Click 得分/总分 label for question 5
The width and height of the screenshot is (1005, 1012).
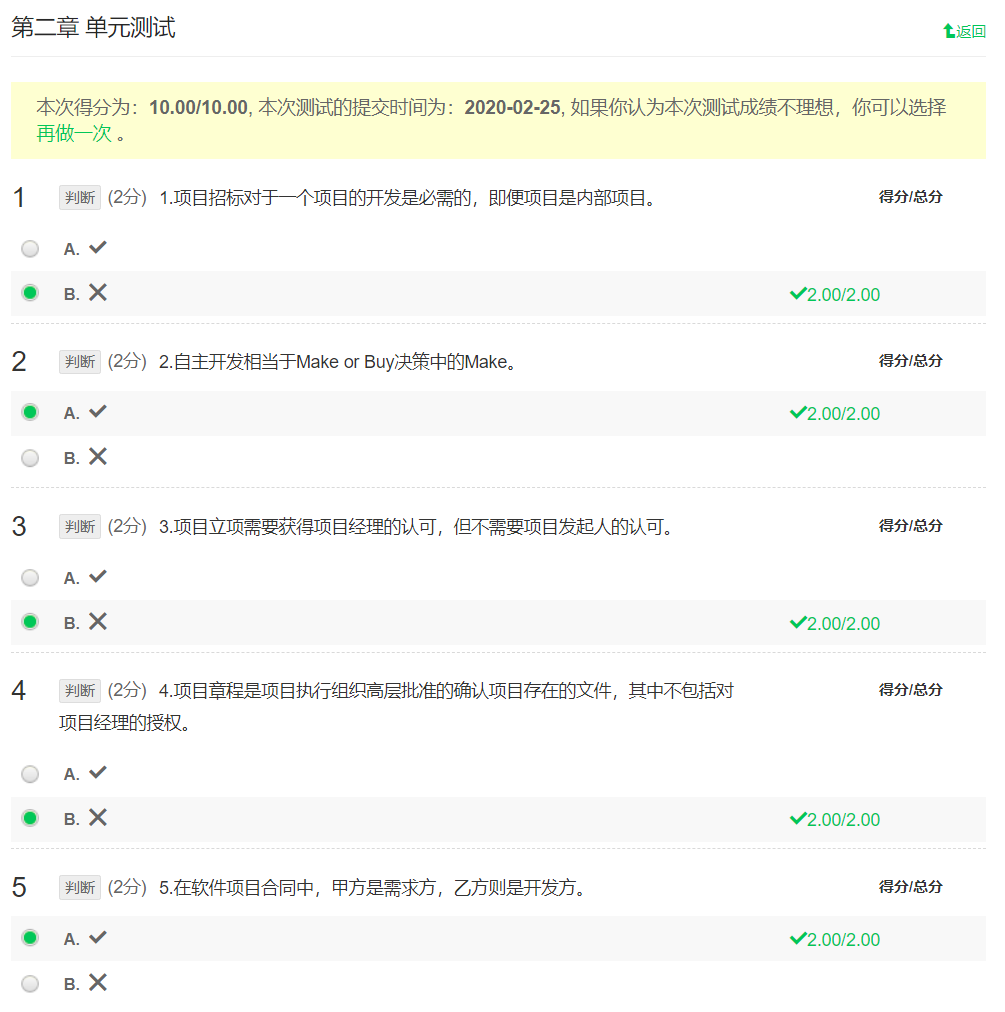point(910,887)
